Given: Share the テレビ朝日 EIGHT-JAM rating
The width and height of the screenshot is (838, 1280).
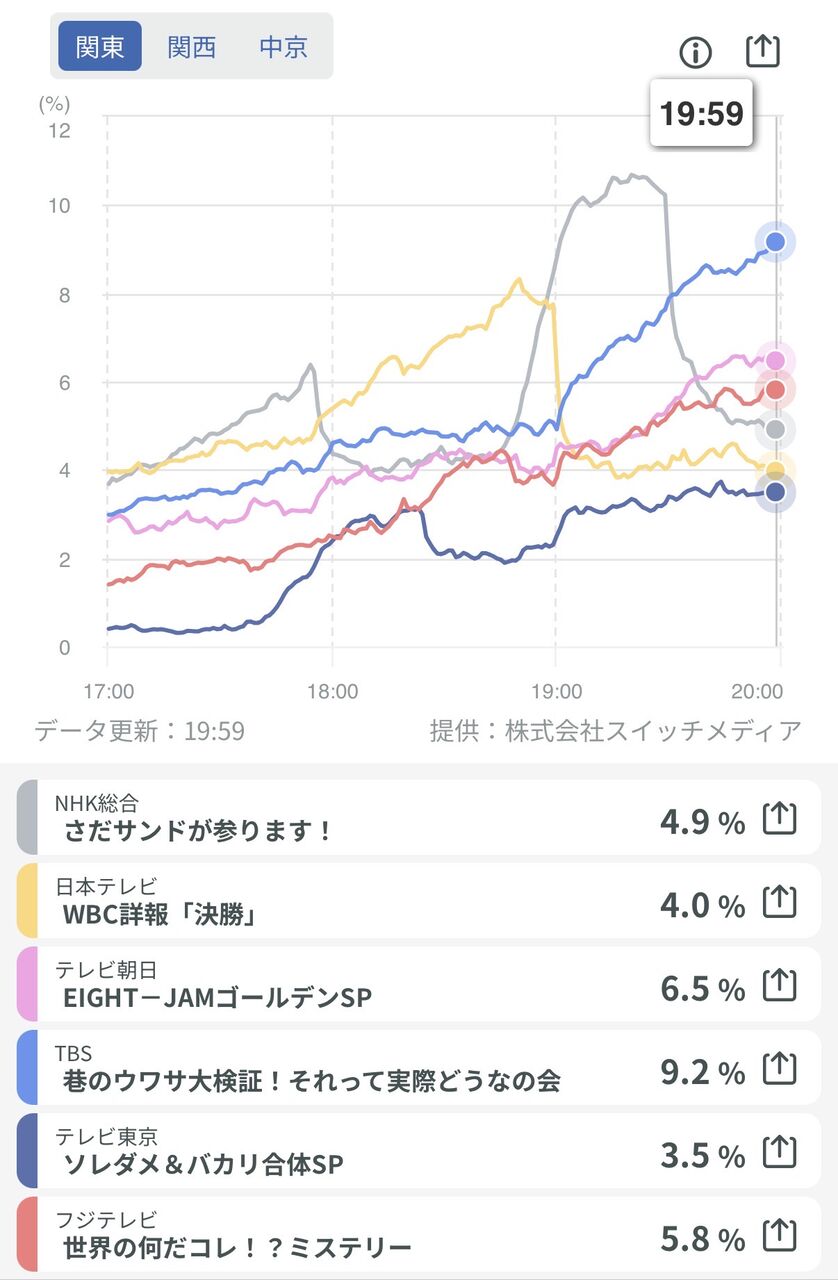Looking at the screenshot, I should point(779,986).
